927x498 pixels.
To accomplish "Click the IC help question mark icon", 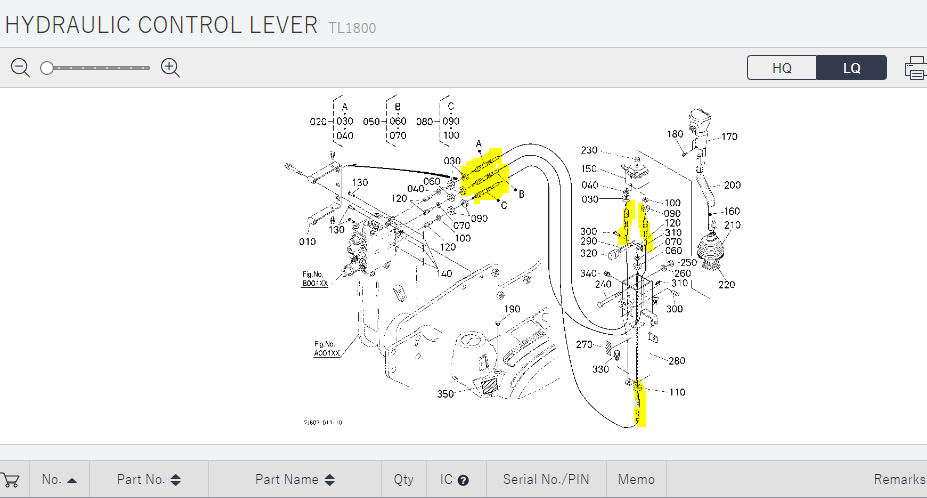I will coord(464,480).
